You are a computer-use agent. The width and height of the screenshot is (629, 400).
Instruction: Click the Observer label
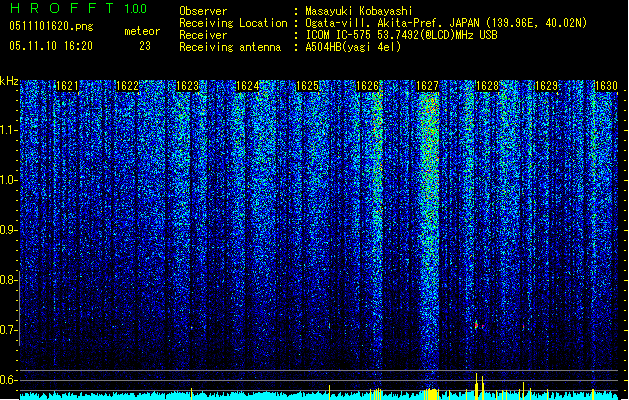click(203, 11)
